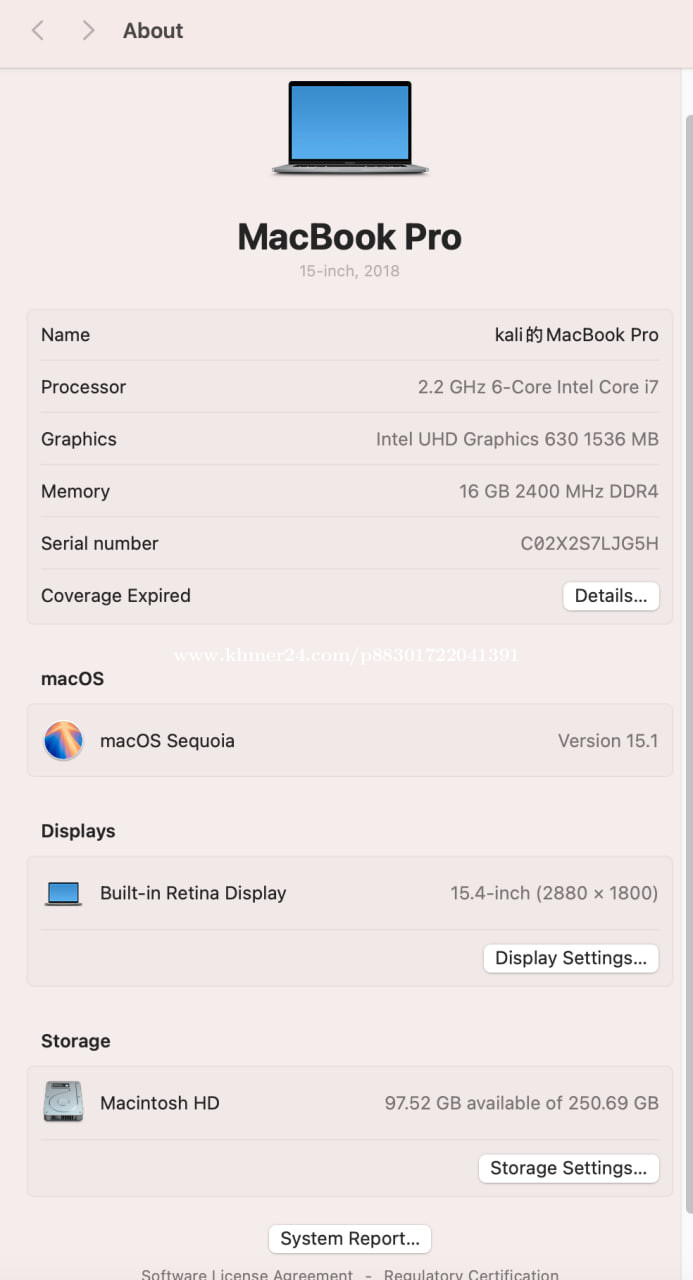The image size is (693, 1280).
Task: Click the Processor row value
Action: (538, 388)
